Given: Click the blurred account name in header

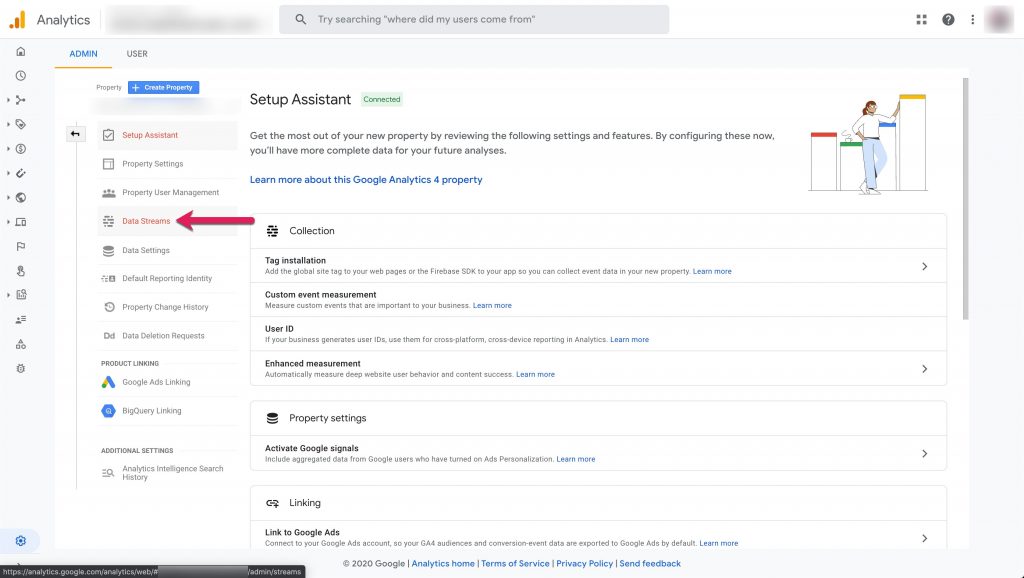Looking at the screenshot, I should [189, 21].
